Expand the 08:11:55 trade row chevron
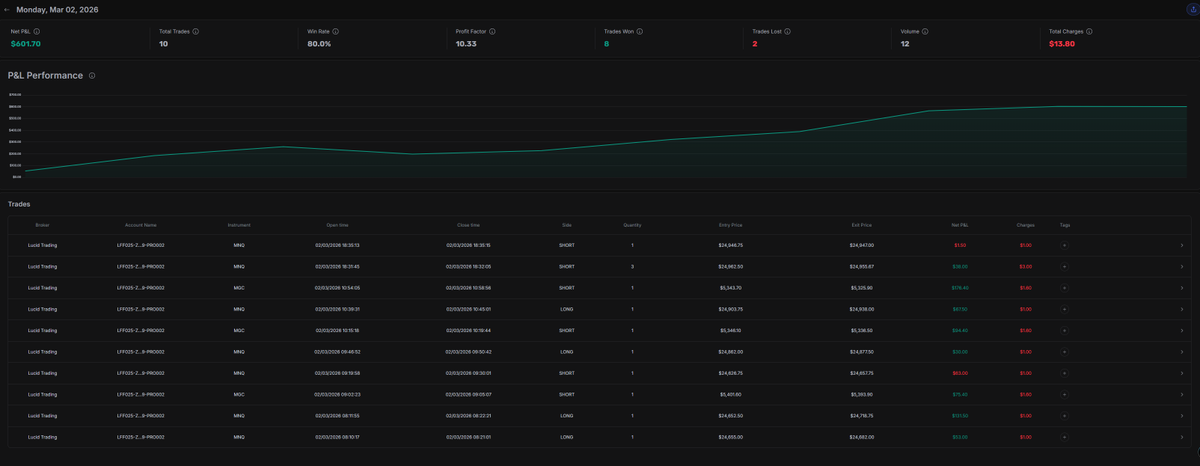The width and height of the screenshot is (1200, 466). click(1181, 416)
